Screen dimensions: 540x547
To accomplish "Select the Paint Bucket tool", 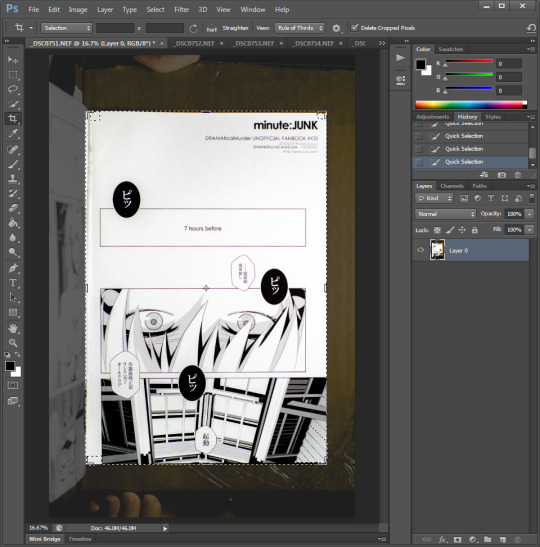I will [x=13, y=223].
